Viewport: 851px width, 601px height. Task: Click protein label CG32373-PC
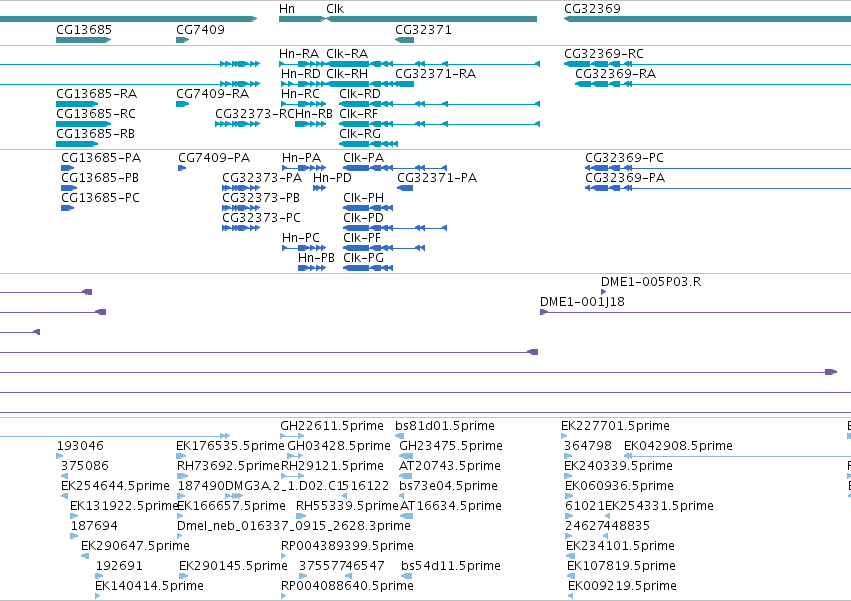(262, 218)
